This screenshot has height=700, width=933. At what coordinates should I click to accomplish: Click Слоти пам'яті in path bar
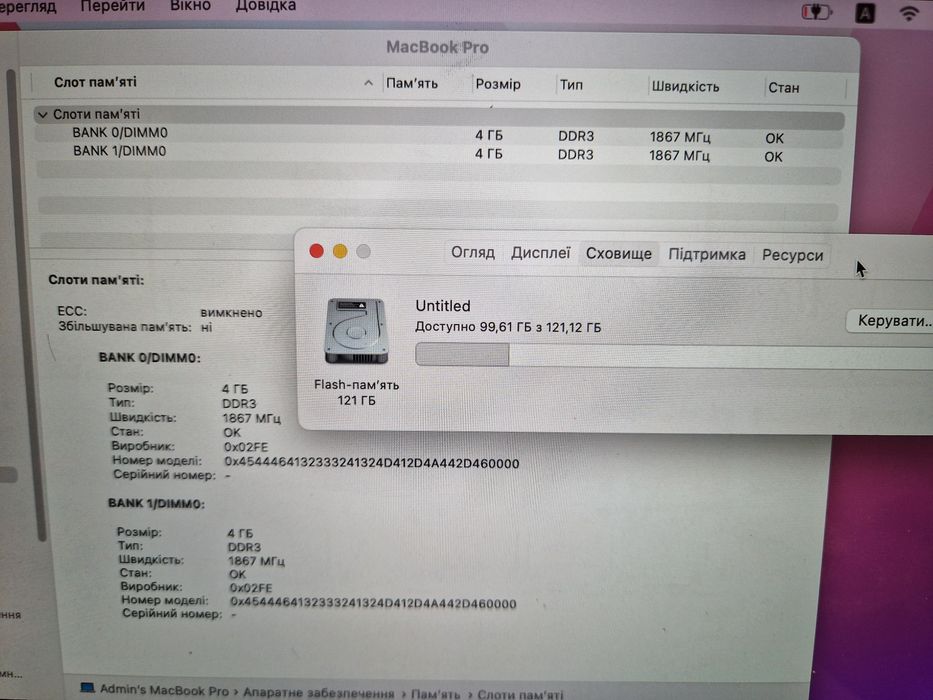coord(521,695)
